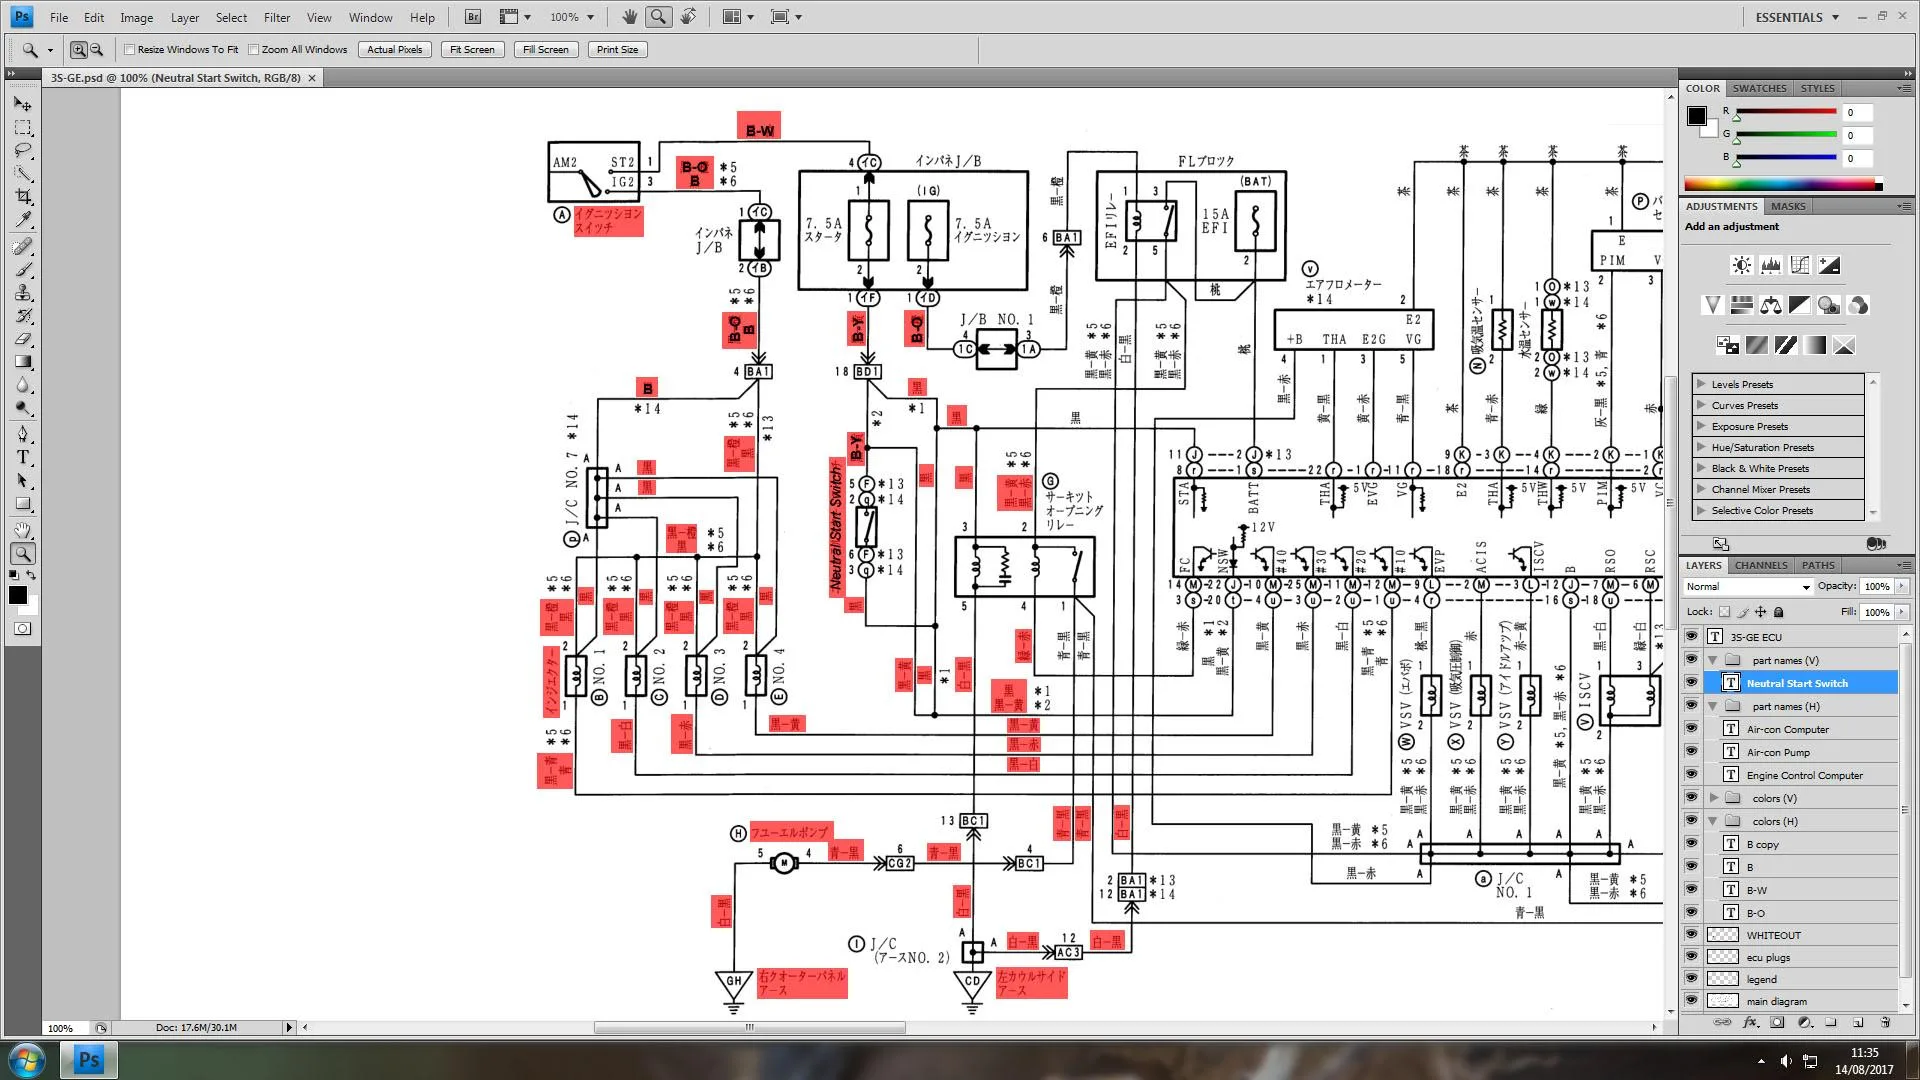This screenshot has height=1080, width=1920.
Task: Open the layer blend mode dropdown
Action: coord(1748,587)
